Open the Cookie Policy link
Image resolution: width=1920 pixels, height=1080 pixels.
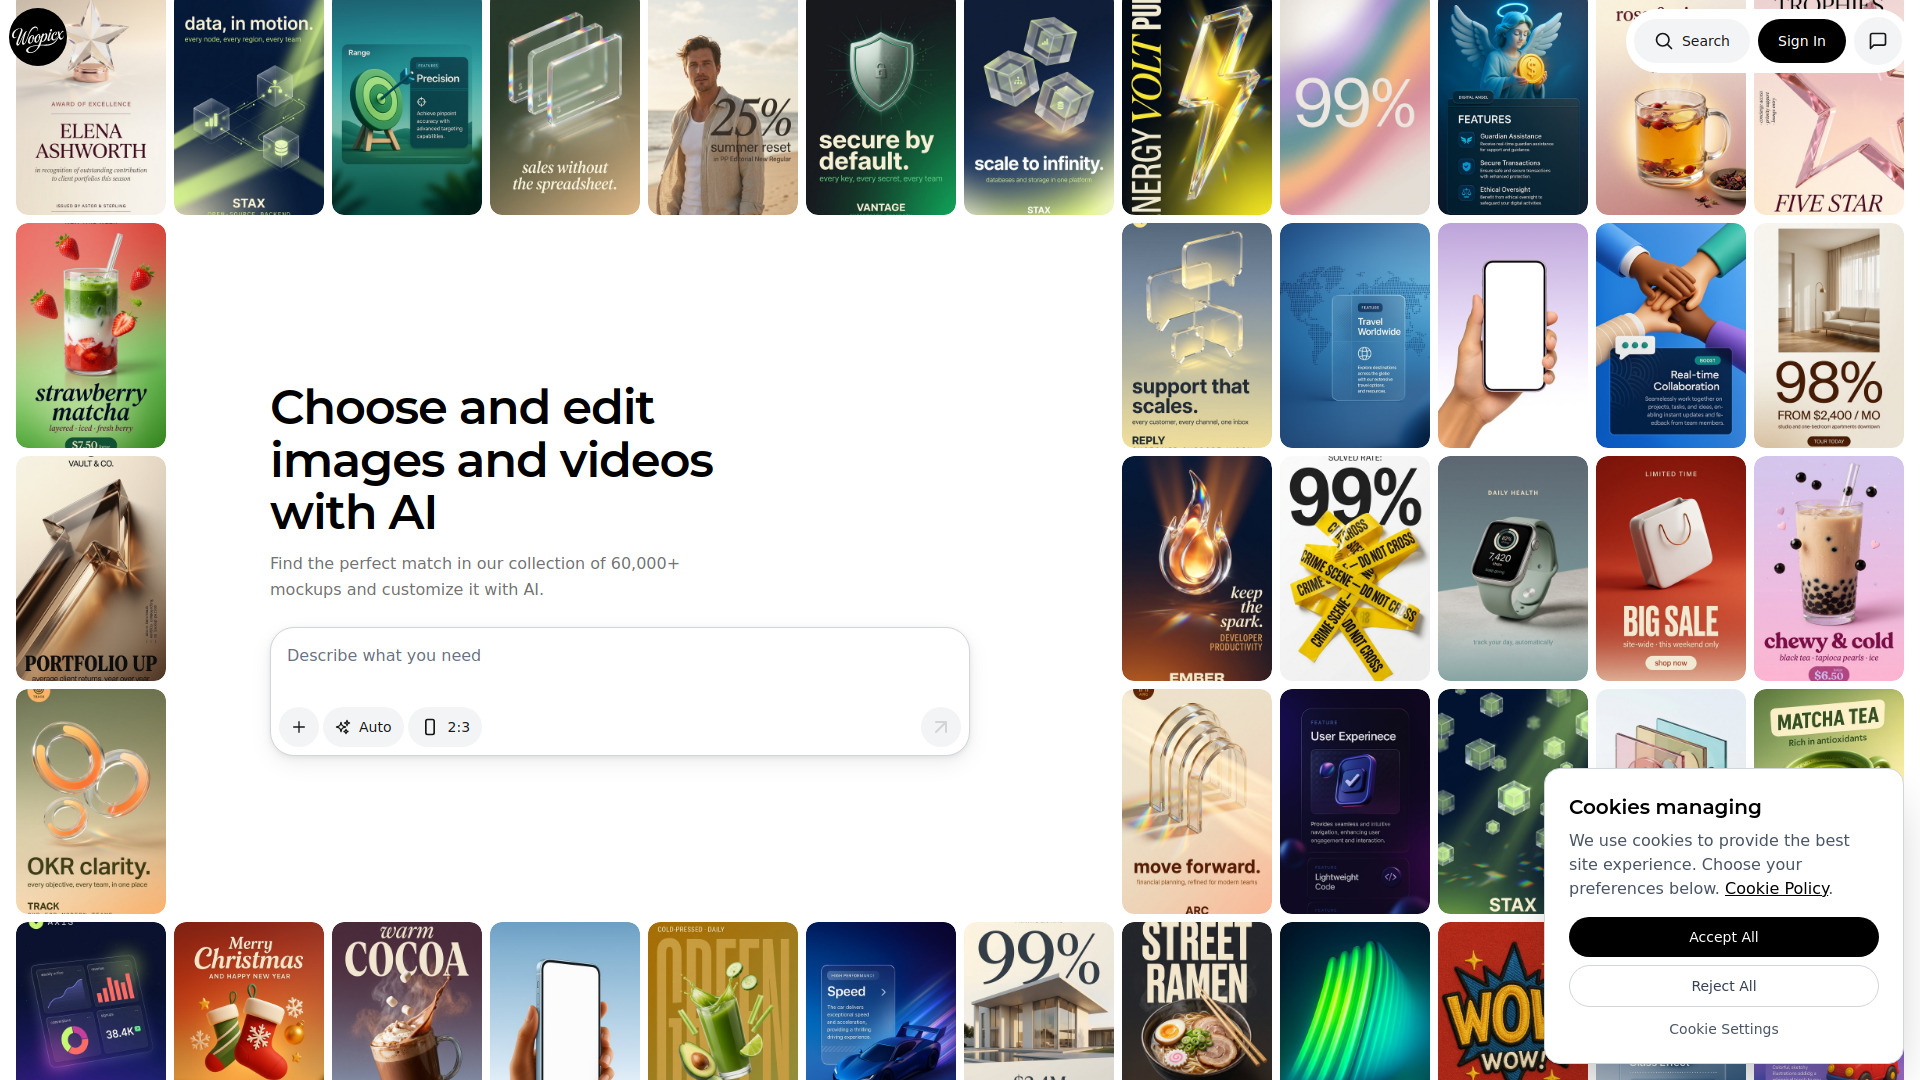click(1776, 888)
